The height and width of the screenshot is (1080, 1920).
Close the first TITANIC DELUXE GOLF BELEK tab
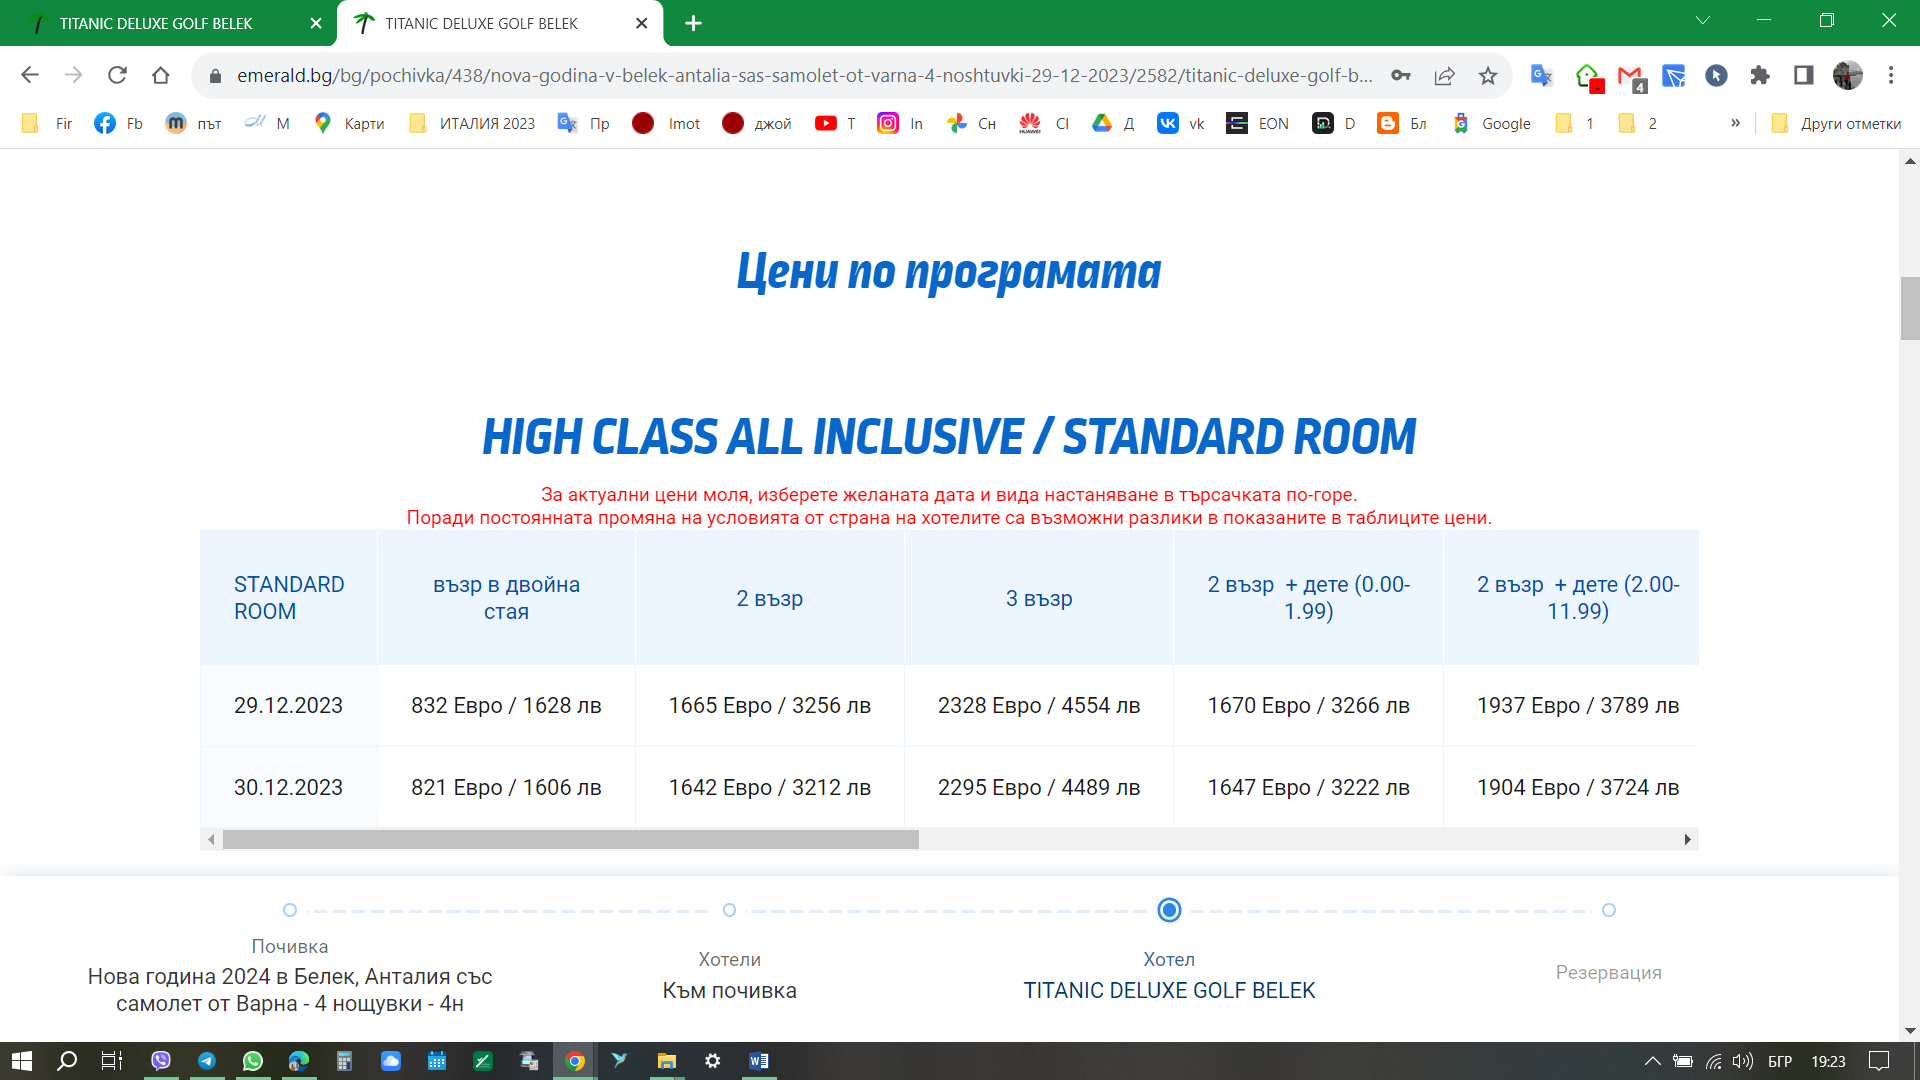tap(316, 23)
